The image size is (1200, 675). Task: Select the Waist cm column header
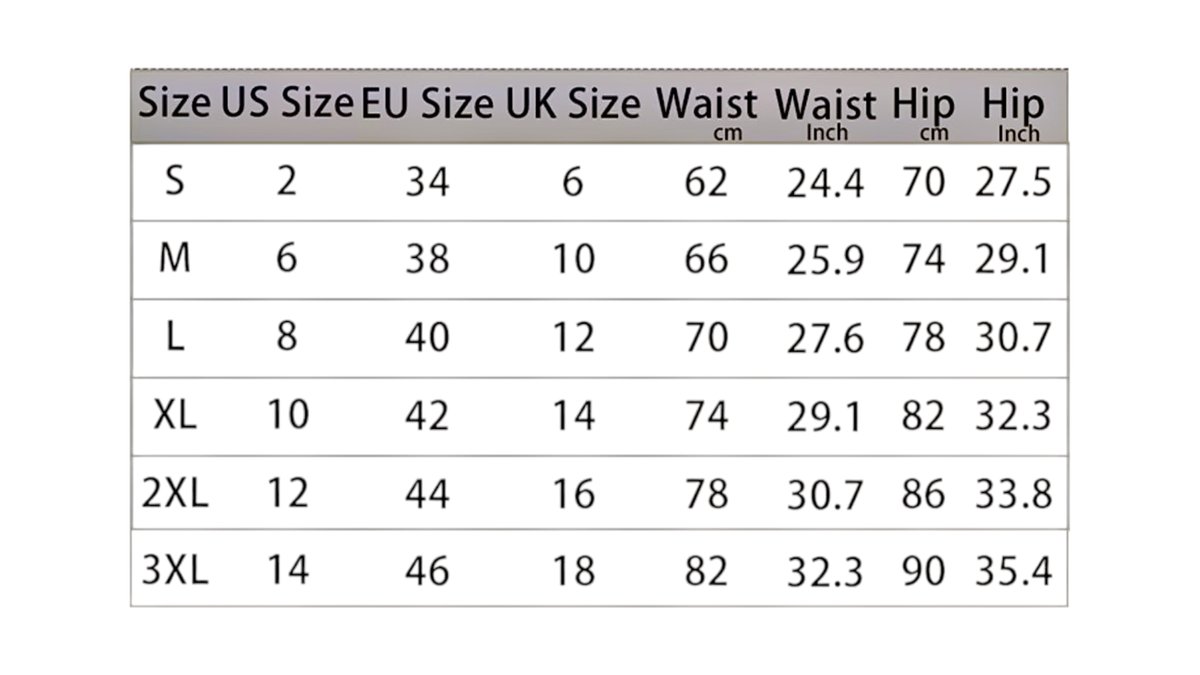707,112
